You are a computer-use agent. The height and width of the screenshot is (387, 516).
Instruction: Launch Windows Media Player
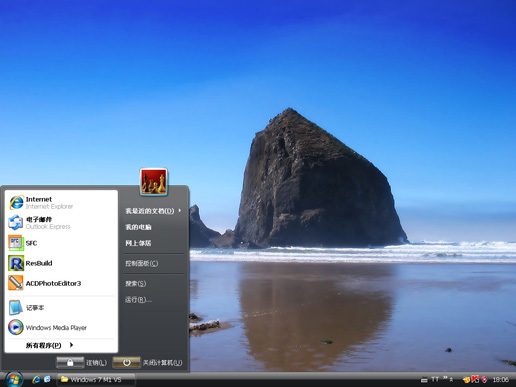[61, 327]
